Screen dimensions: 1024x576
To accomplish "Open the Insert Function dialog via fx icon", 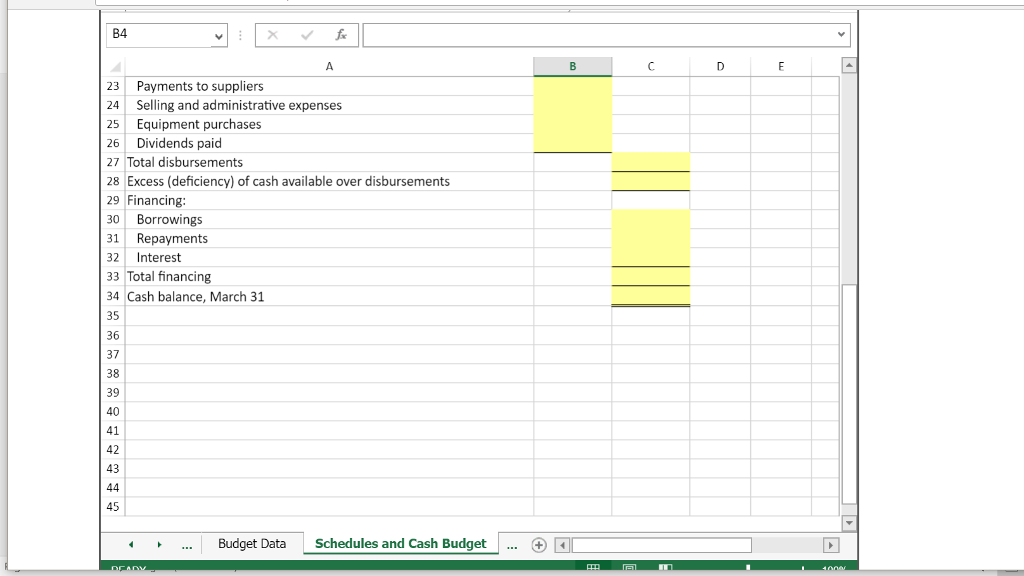I will pos(340,34).
